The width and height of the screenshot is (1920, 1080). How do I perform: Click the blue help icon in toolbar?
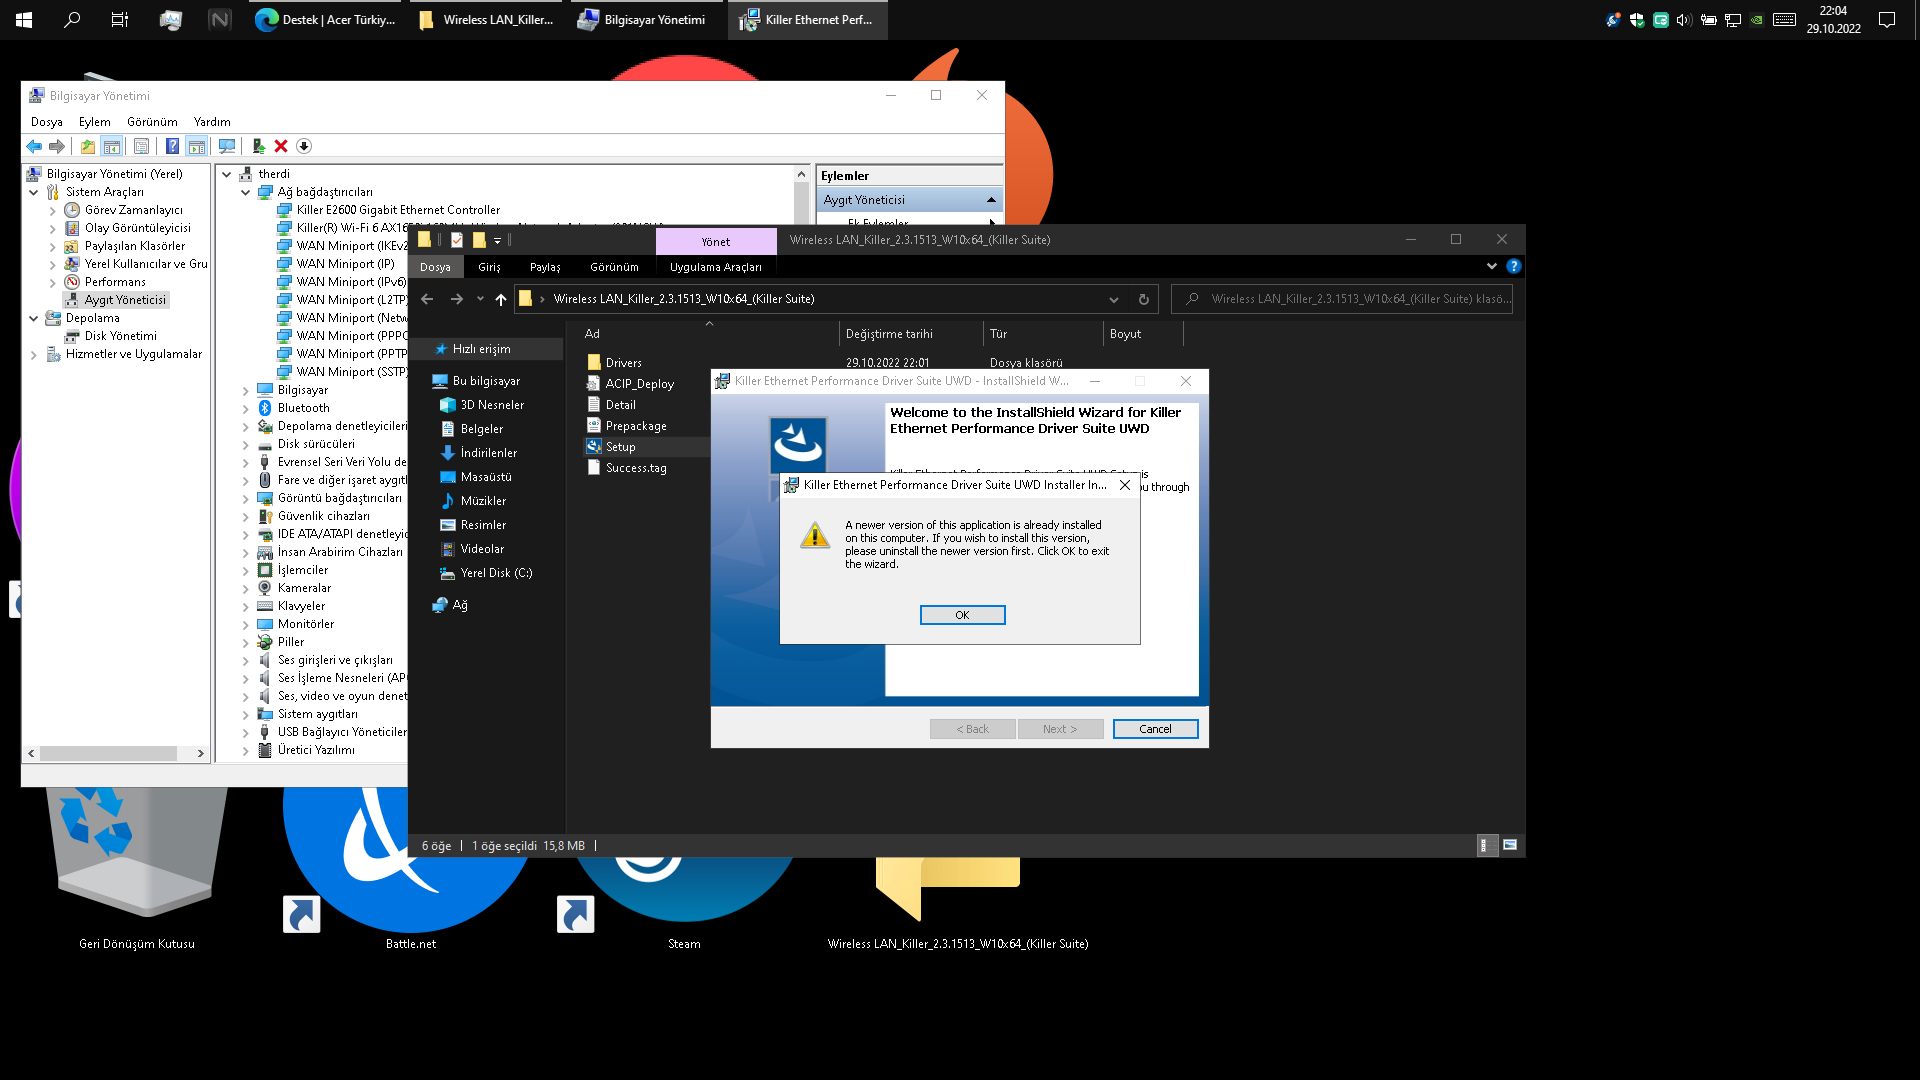tap(172, 147)
